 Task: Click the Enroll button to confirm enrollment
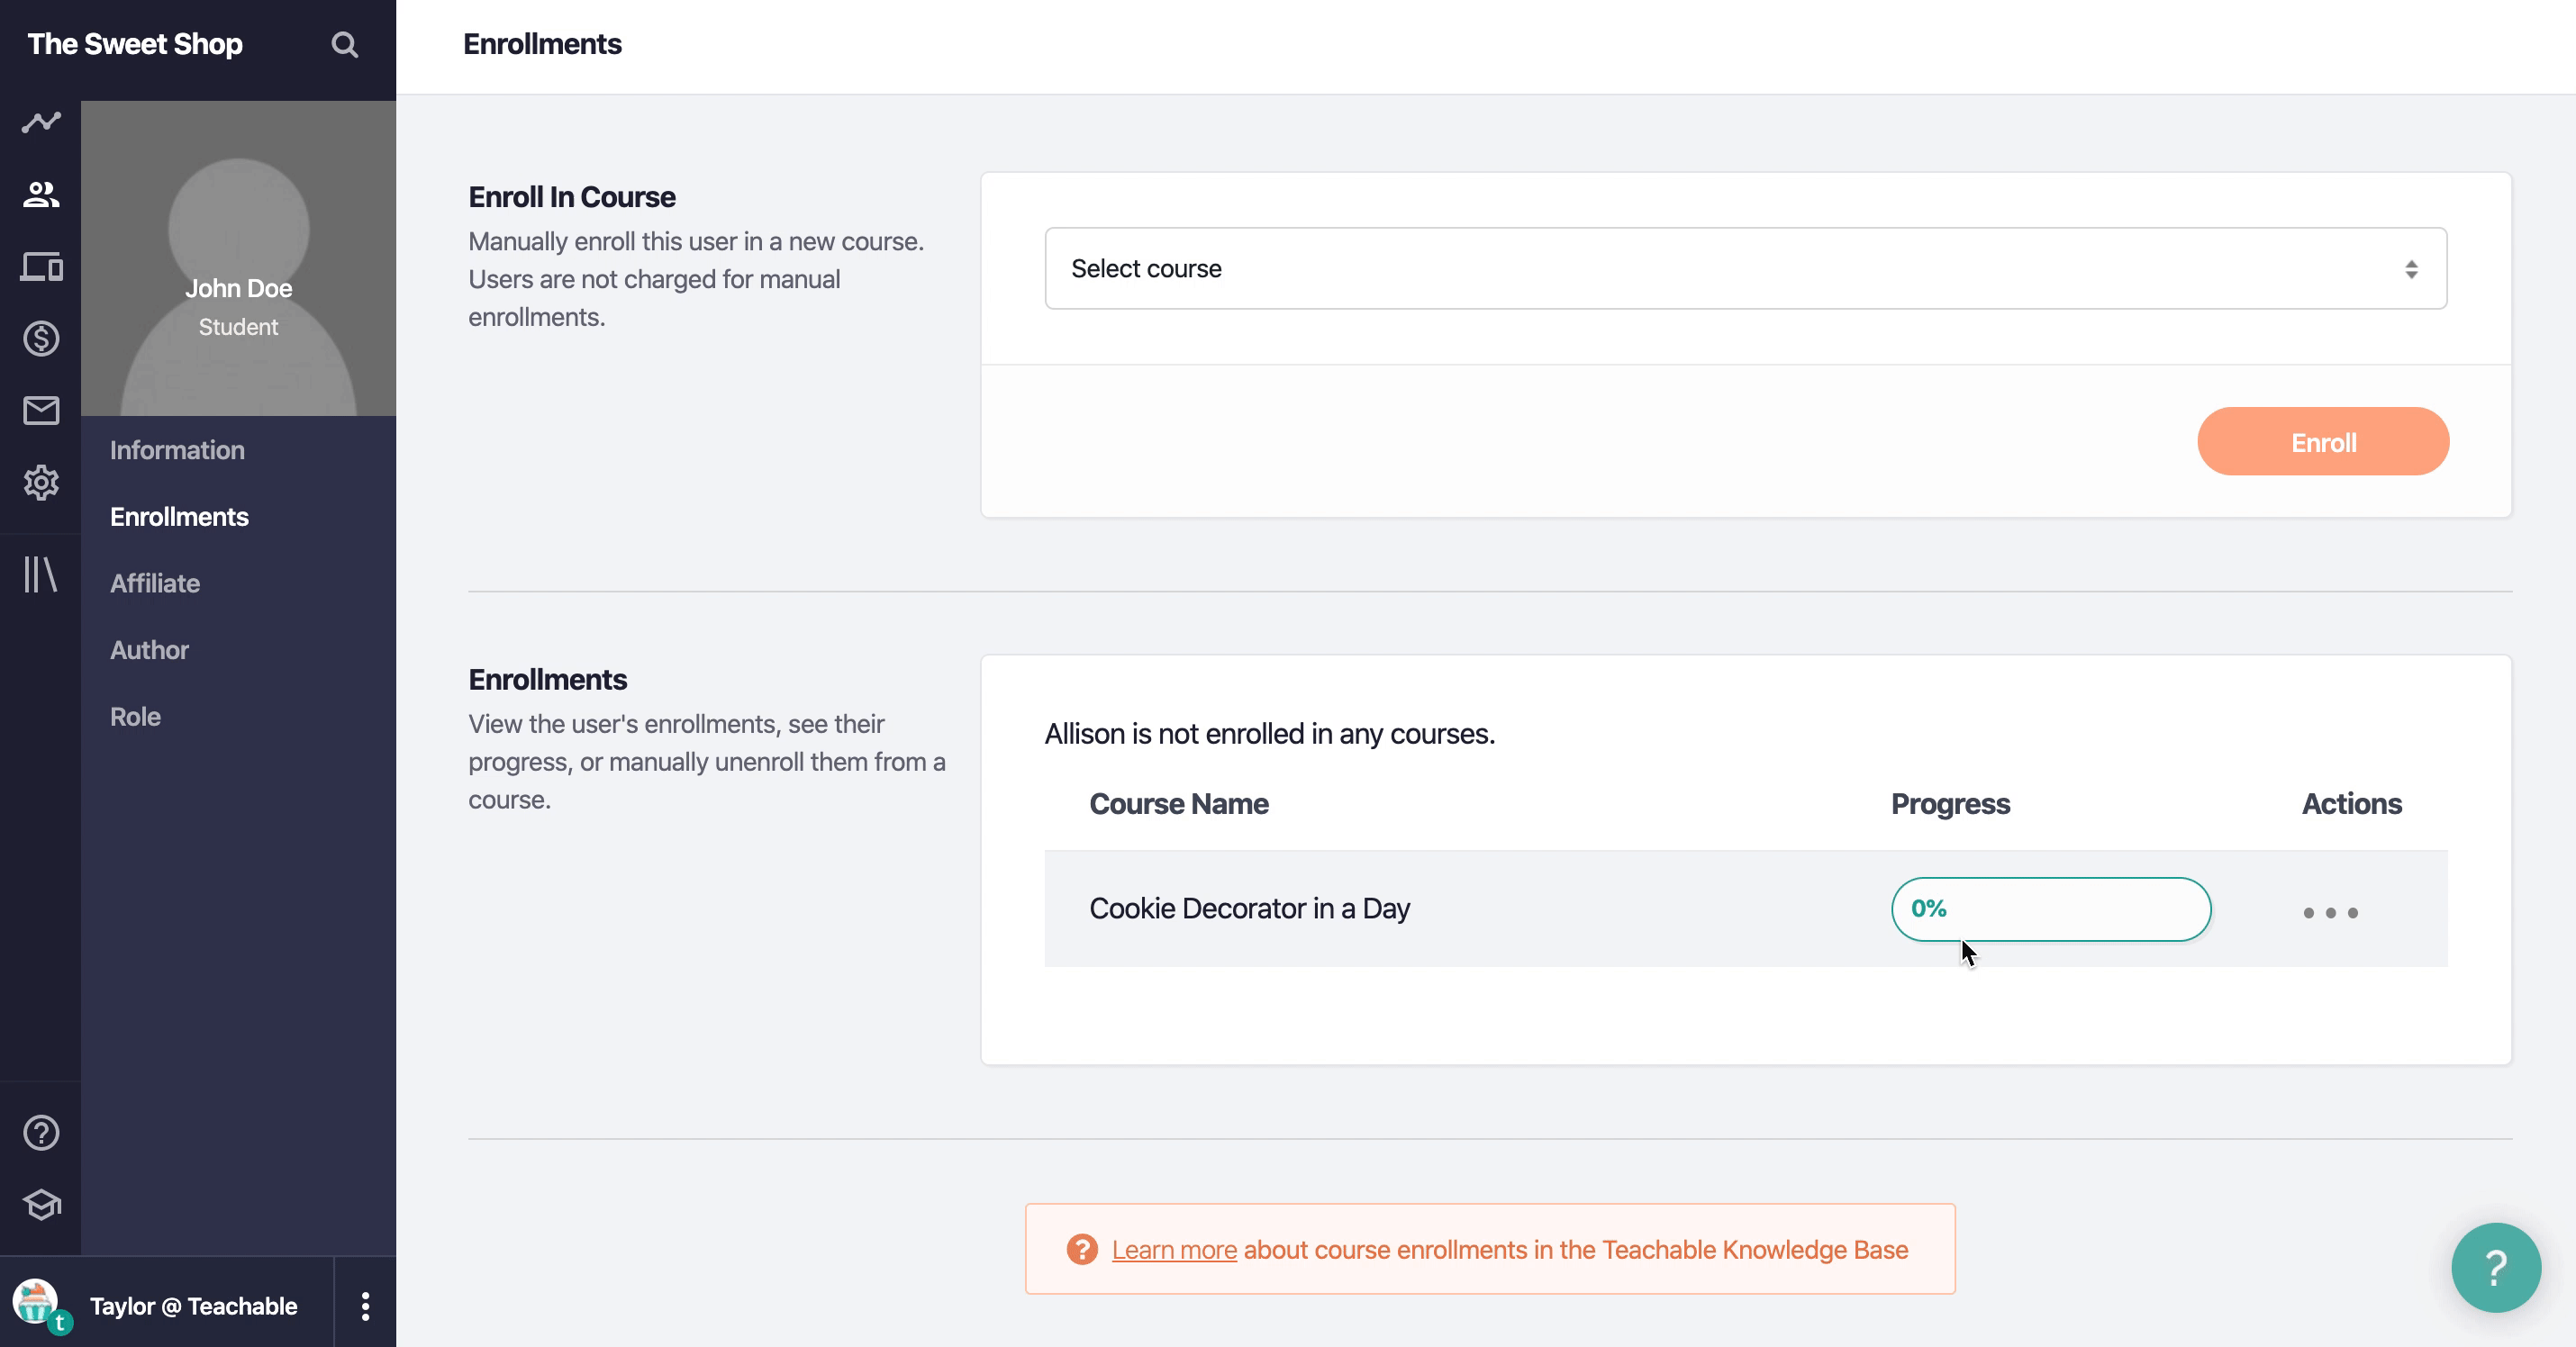click(2322, 443)
